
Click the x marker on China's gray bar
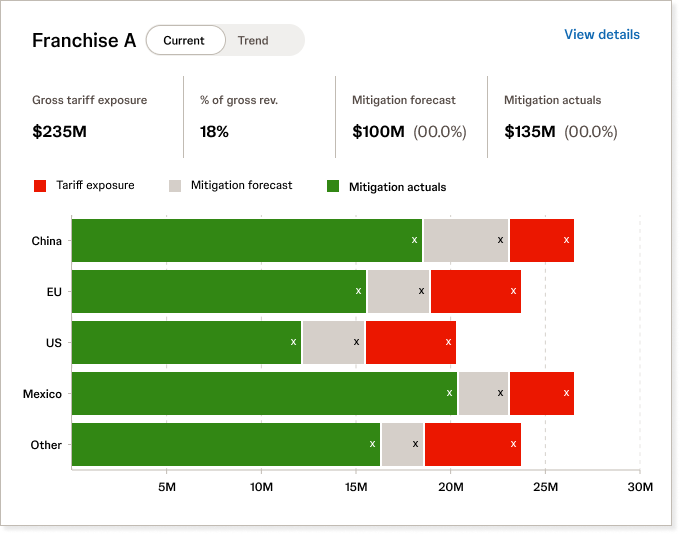[500, 240]
